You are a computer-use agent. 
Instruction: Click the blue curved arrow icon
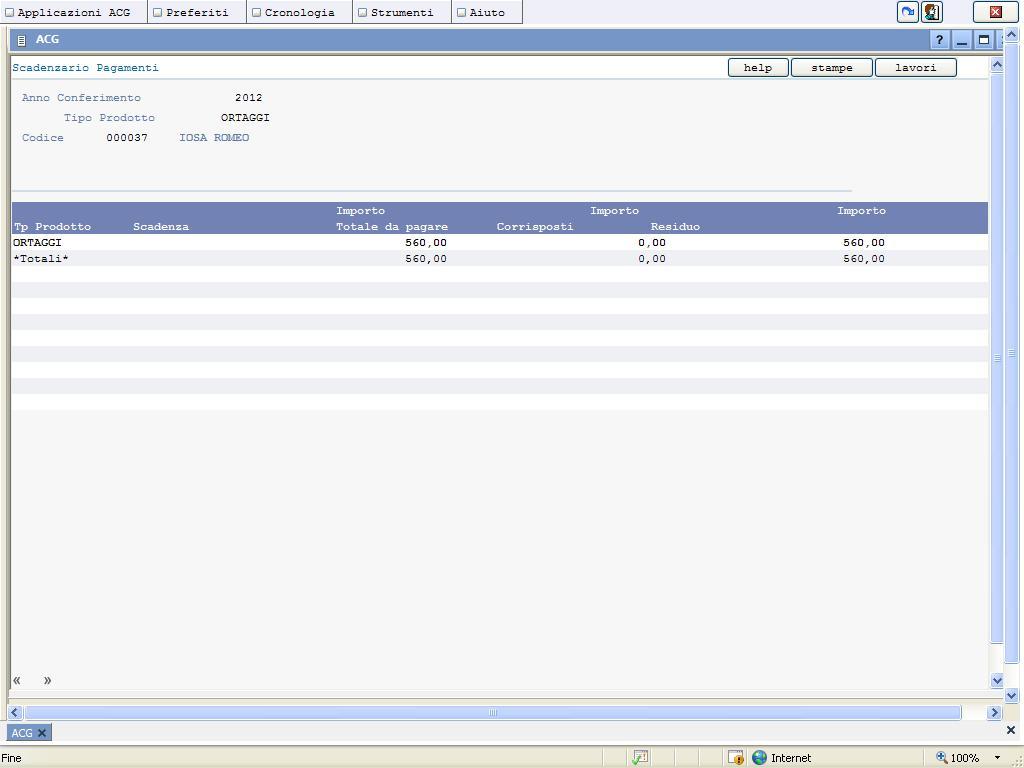[908, 12]
